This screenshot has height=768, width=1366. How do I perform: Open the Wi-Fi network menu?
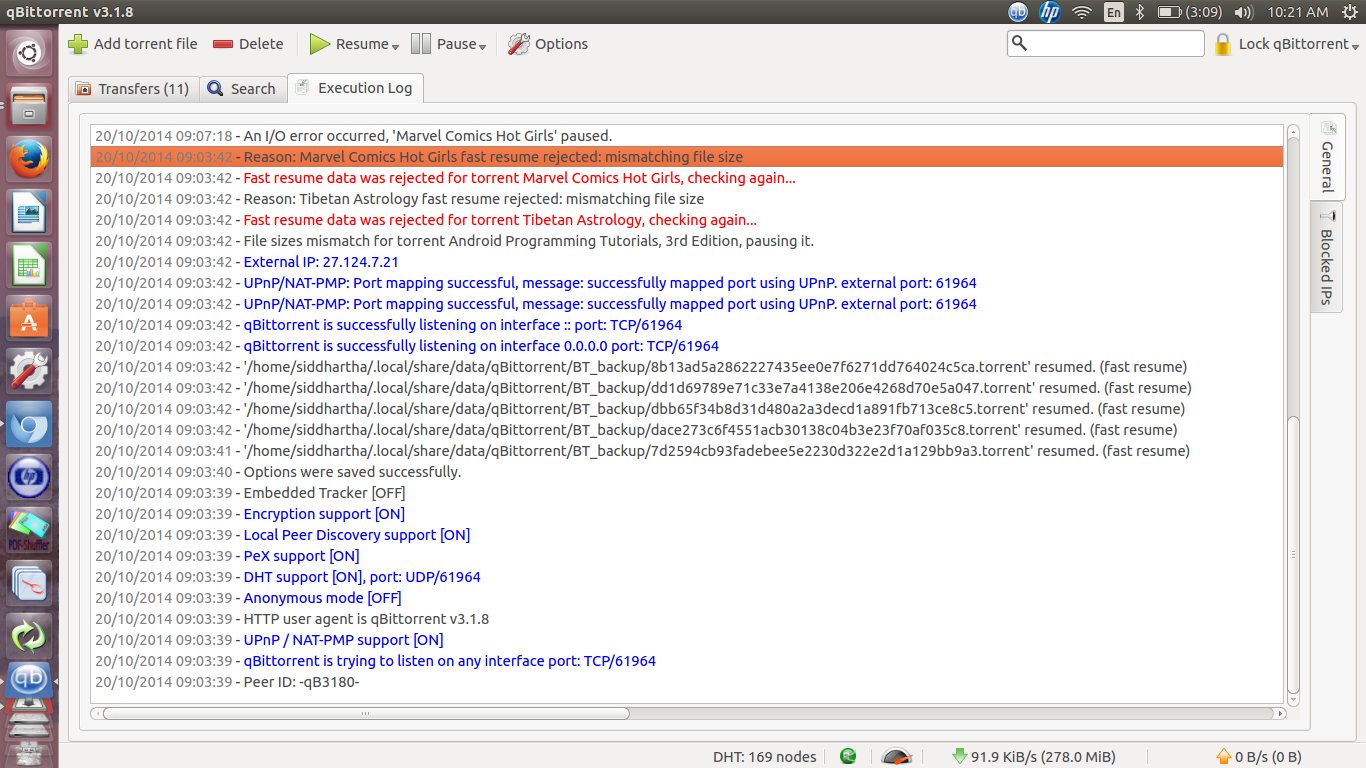tap(1081, 12)
